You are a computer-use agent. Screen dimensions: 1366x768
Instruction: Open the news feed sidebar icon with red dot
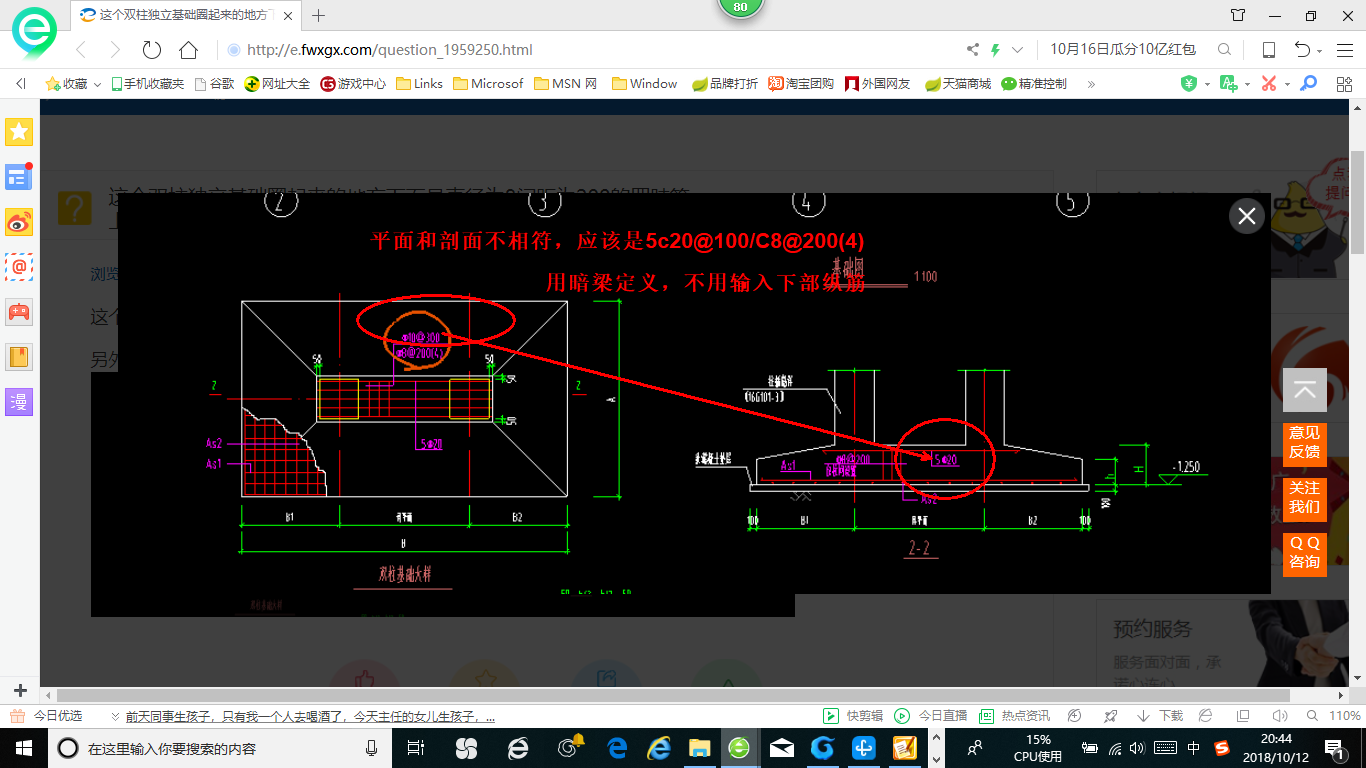click(x=20, y=177)
